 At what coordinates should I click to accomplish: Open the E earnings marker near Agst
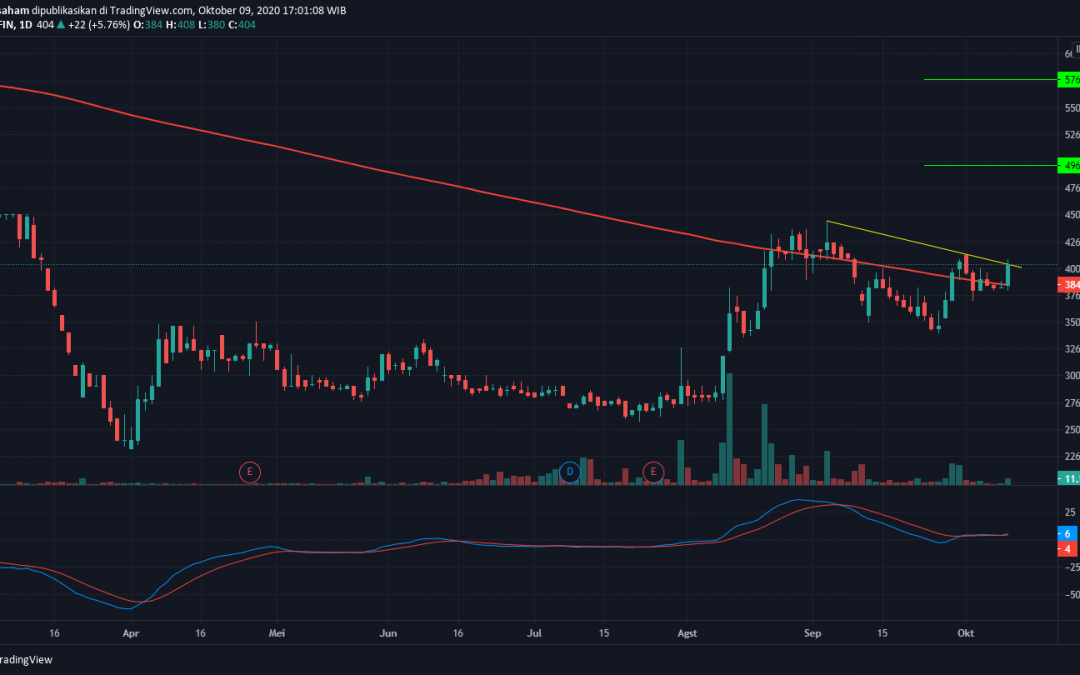(653, 471)
